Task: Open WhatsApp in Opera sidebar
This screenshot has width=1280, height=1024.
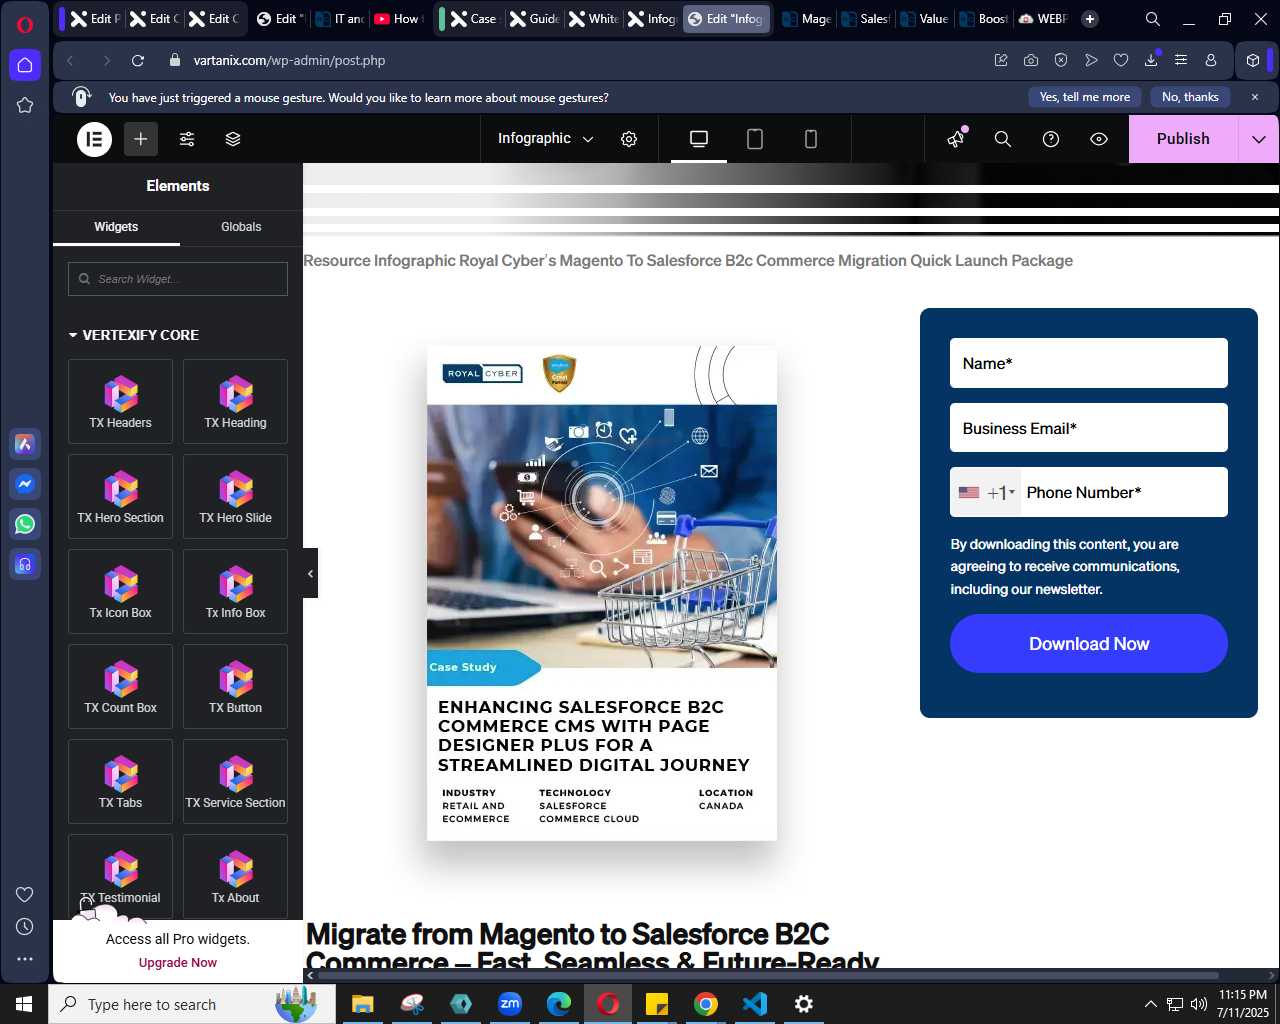Action: [25, 524]
